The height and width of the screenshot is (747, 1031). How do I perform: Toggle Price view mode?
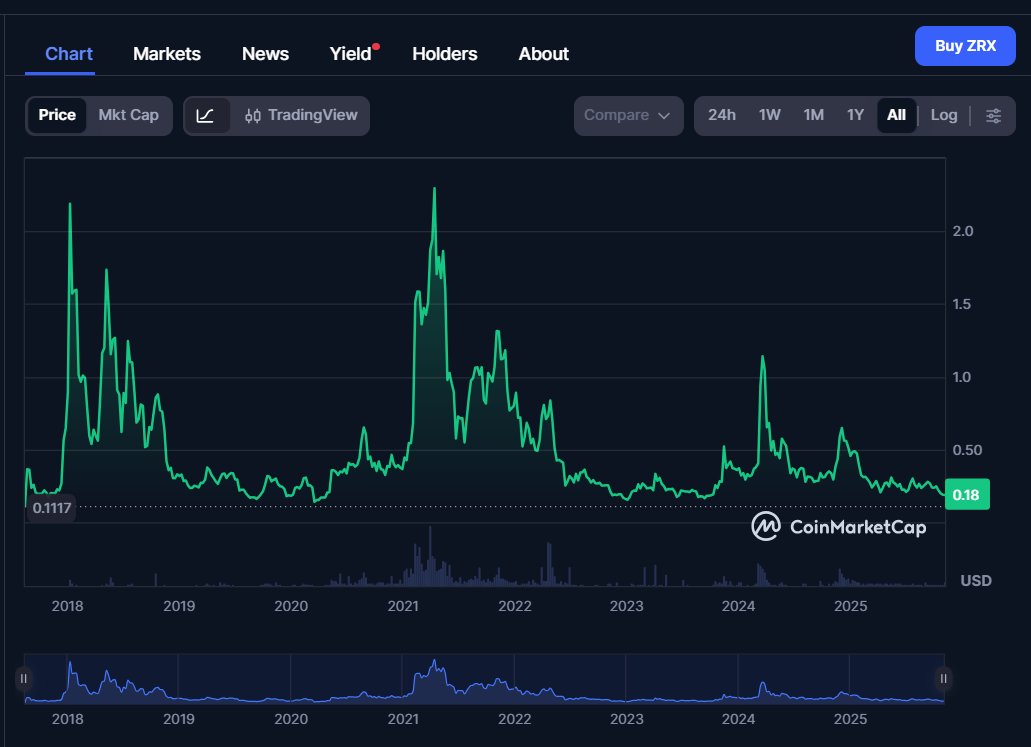(57, 115)
